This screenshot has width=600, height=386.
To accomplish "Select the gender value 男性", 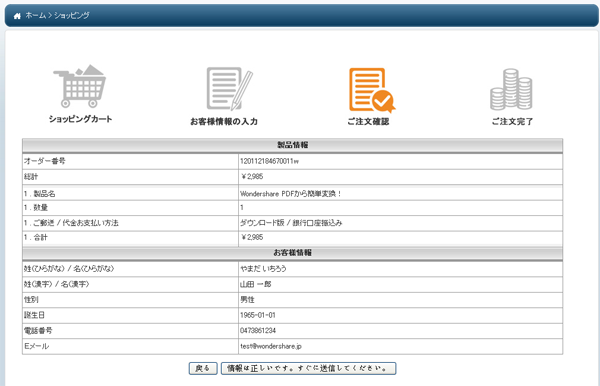I will tap(247, 300).
